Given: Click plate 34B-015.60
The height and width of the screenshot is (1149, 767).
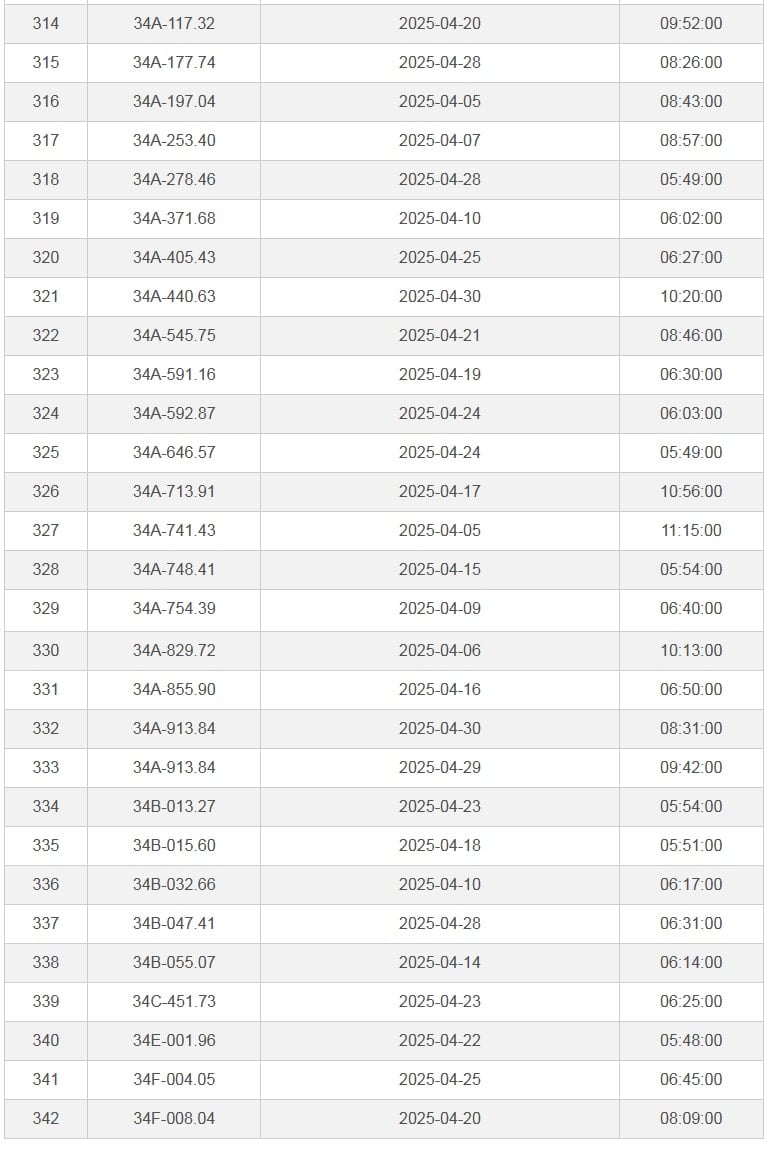Looking at the screenshot, I should [x=174, y=845].
